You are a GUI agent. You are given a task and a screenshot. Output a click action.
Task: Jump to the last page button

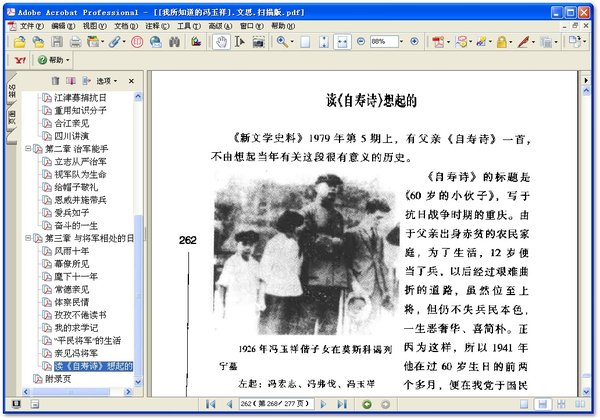point(342,404)
